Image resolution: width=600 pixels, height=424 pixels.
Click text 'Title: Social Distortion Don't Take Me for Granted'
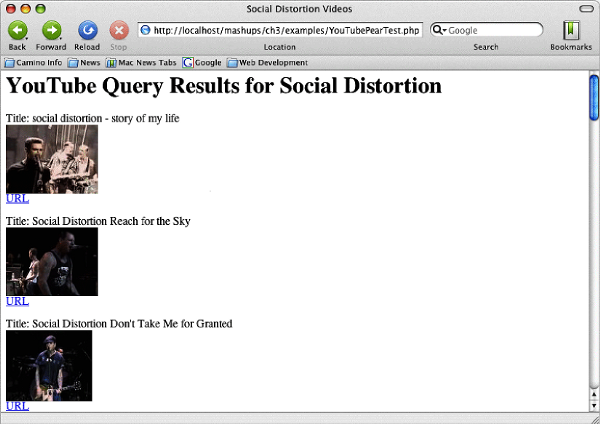pos(119,324)
